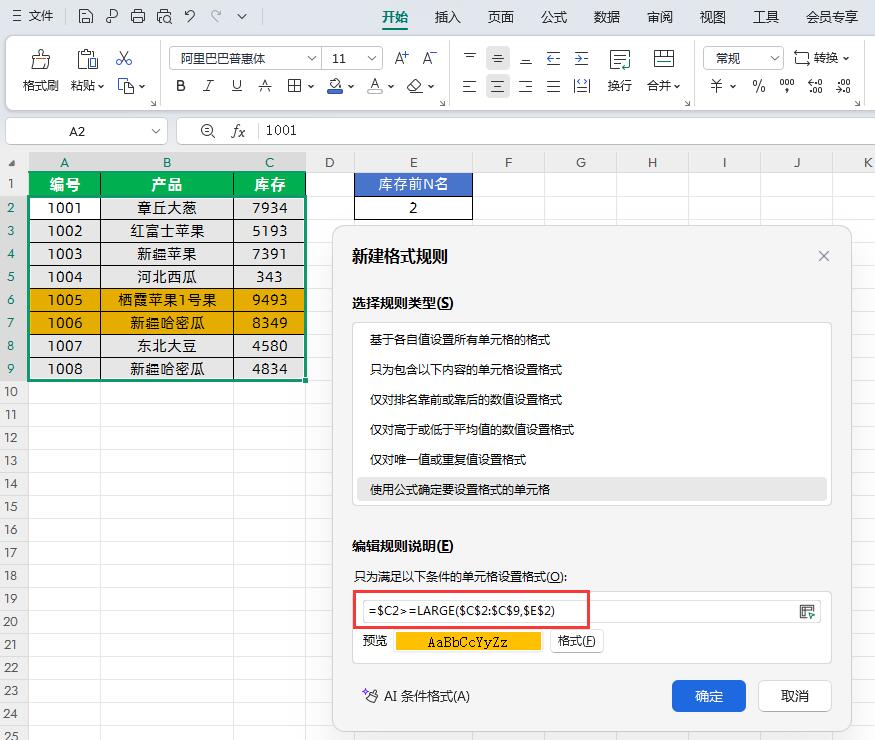Apply thousands separator format
Image resolution: width=875 pixels, height=740 pixels.
click(787, 86)
